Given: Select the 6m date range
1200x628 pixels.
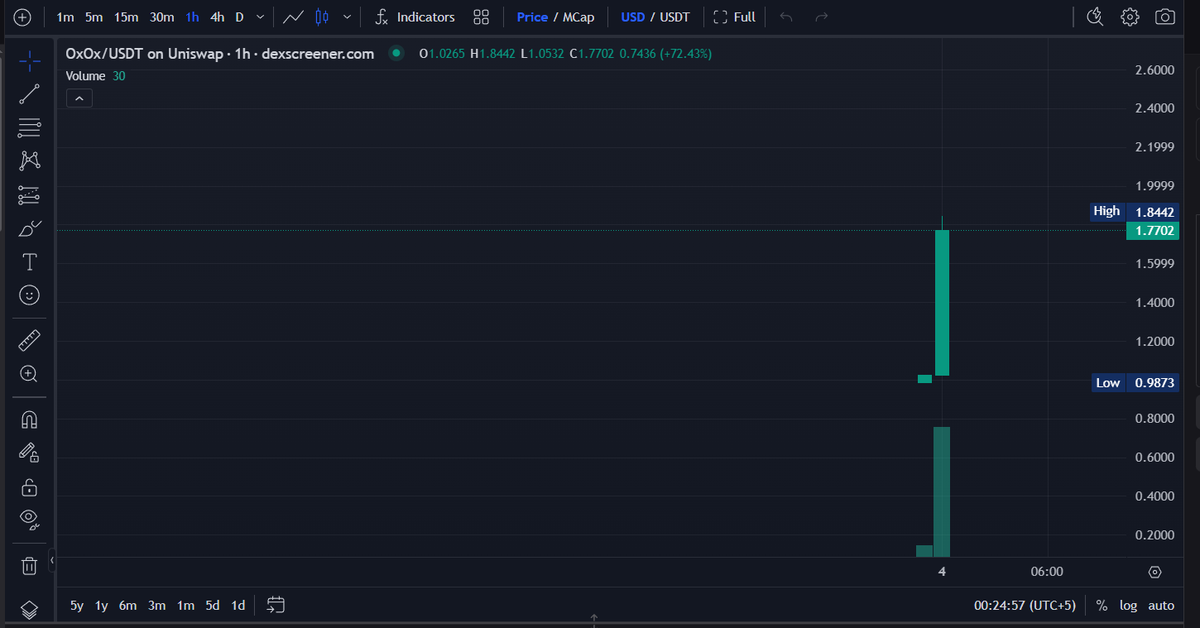Looking at the screenshot, I should (128, 605).
